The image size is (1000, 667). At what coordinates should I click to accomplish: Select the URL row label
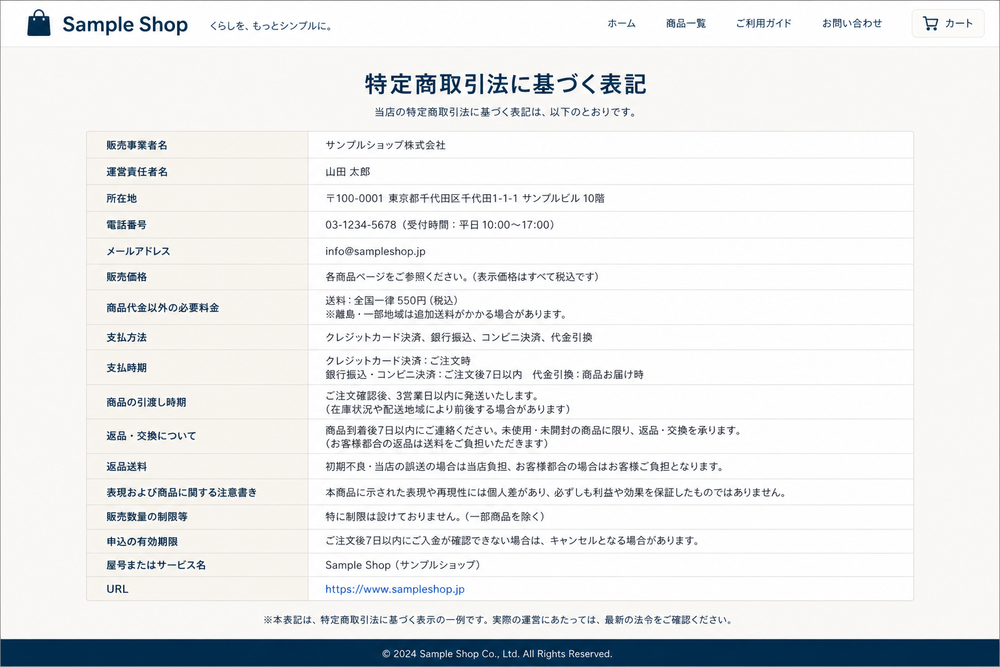coord(117,589)
